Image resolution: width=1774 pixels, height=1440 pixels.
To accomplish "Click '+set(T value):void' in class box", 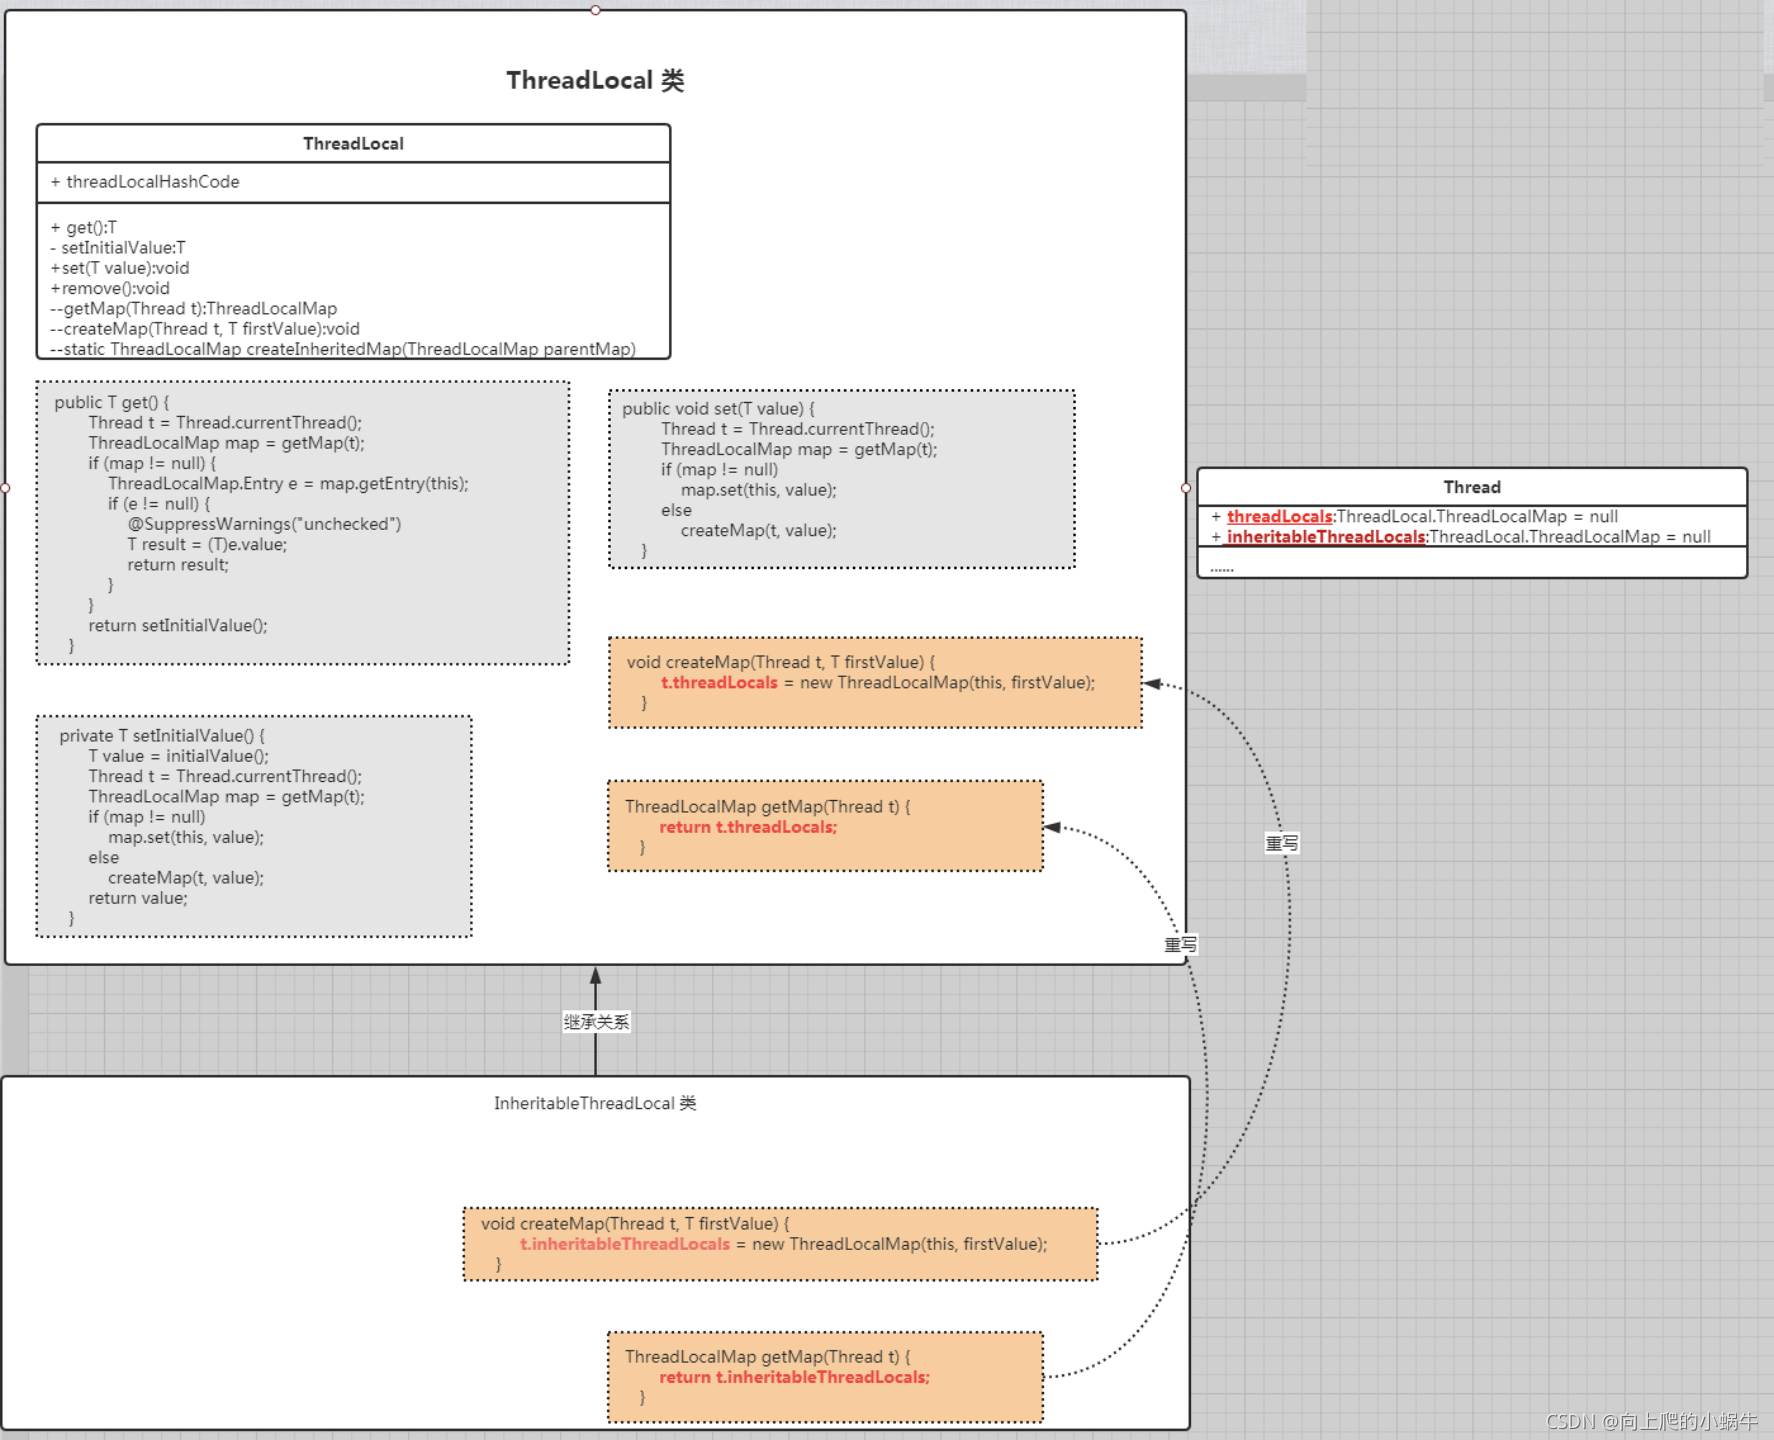I will (x=120, y=268).
